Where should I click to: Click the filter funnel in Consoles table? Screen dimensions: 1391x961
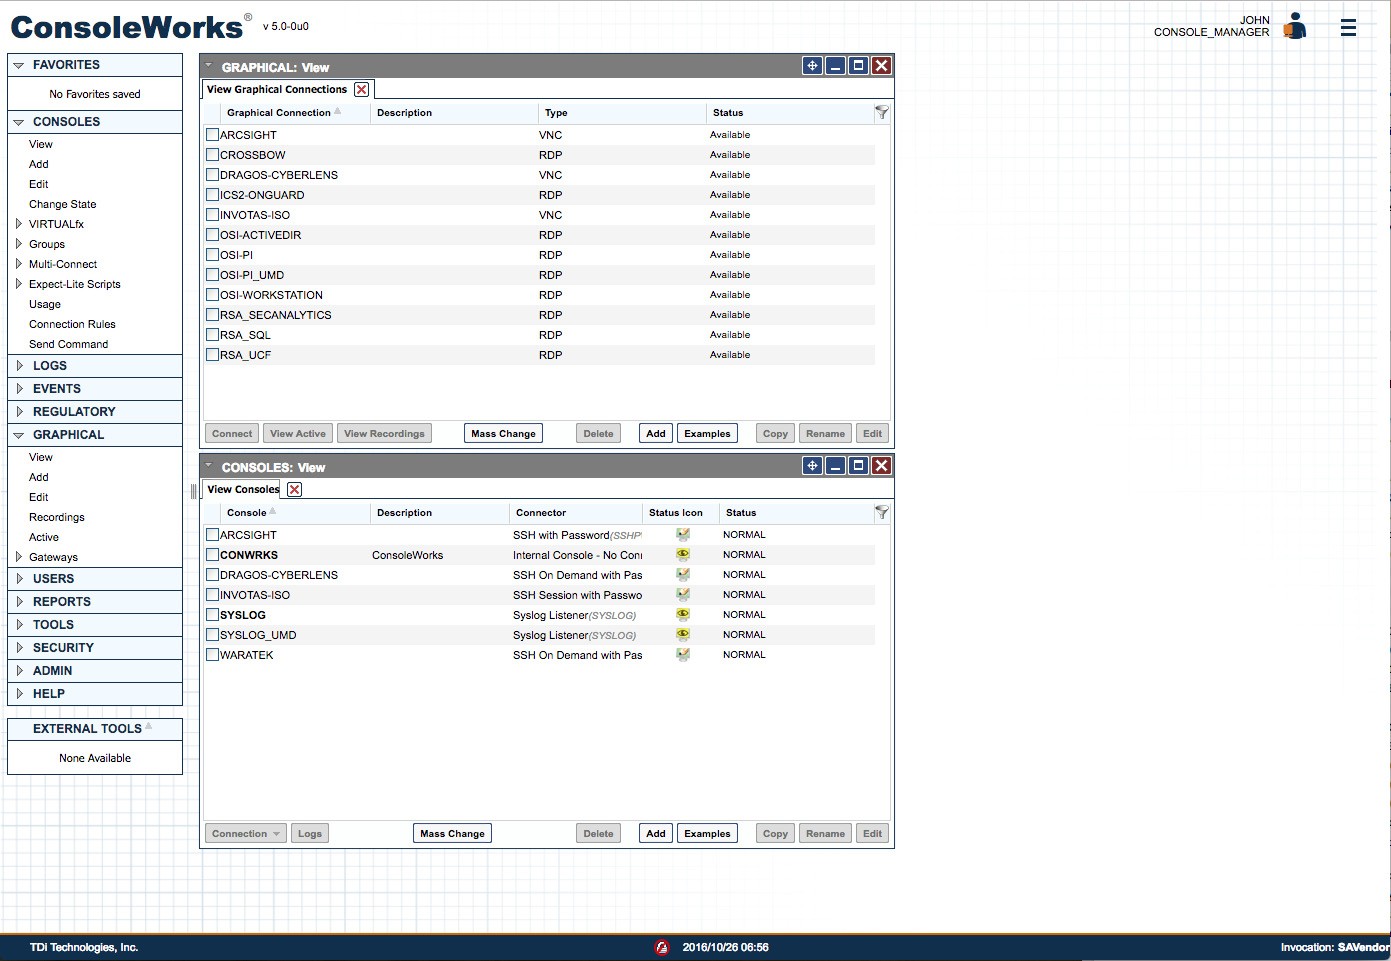882,512
